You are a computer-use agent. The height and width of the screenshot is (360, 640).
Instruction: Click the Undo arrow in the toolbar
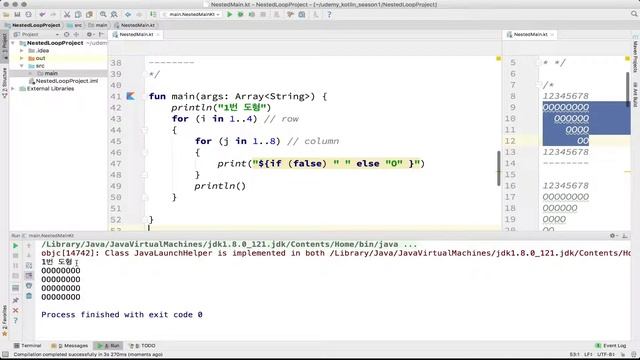[x=42, y=15]
